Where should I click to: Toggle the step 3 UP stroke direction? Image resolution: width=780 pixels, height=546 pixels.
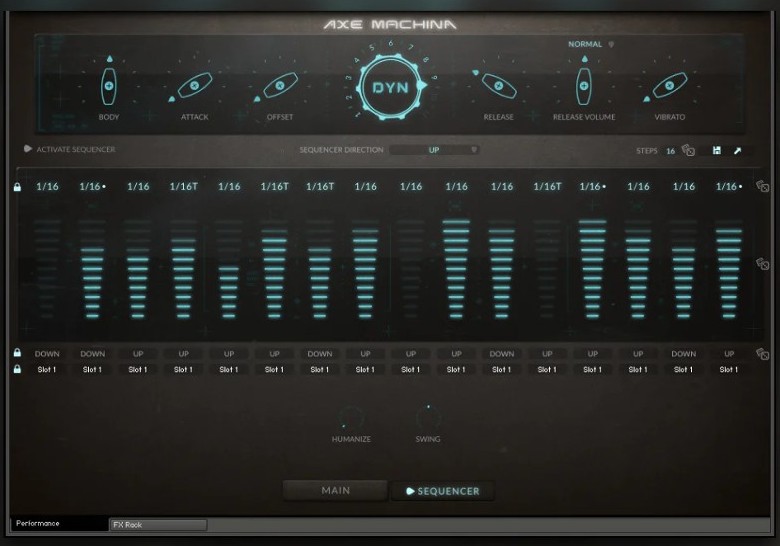pos(138,354)
